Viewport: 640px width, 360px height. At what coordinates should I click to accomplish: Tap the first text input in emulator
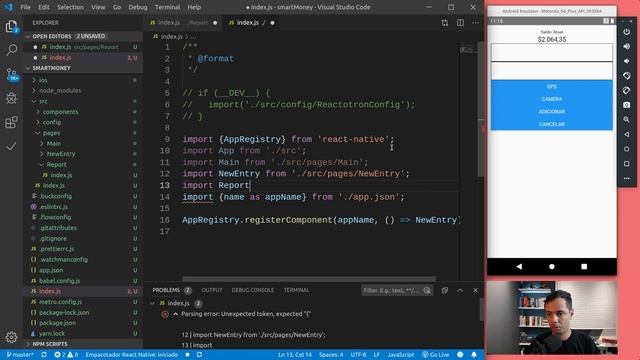coord(551,53)
